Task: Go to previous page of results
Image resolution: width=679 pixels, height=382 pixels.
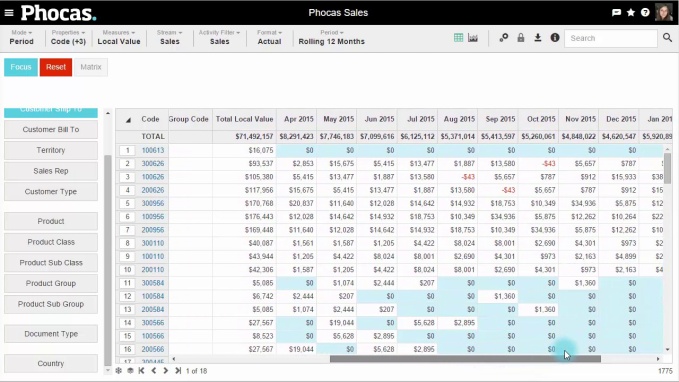Action: click(154, 371)
